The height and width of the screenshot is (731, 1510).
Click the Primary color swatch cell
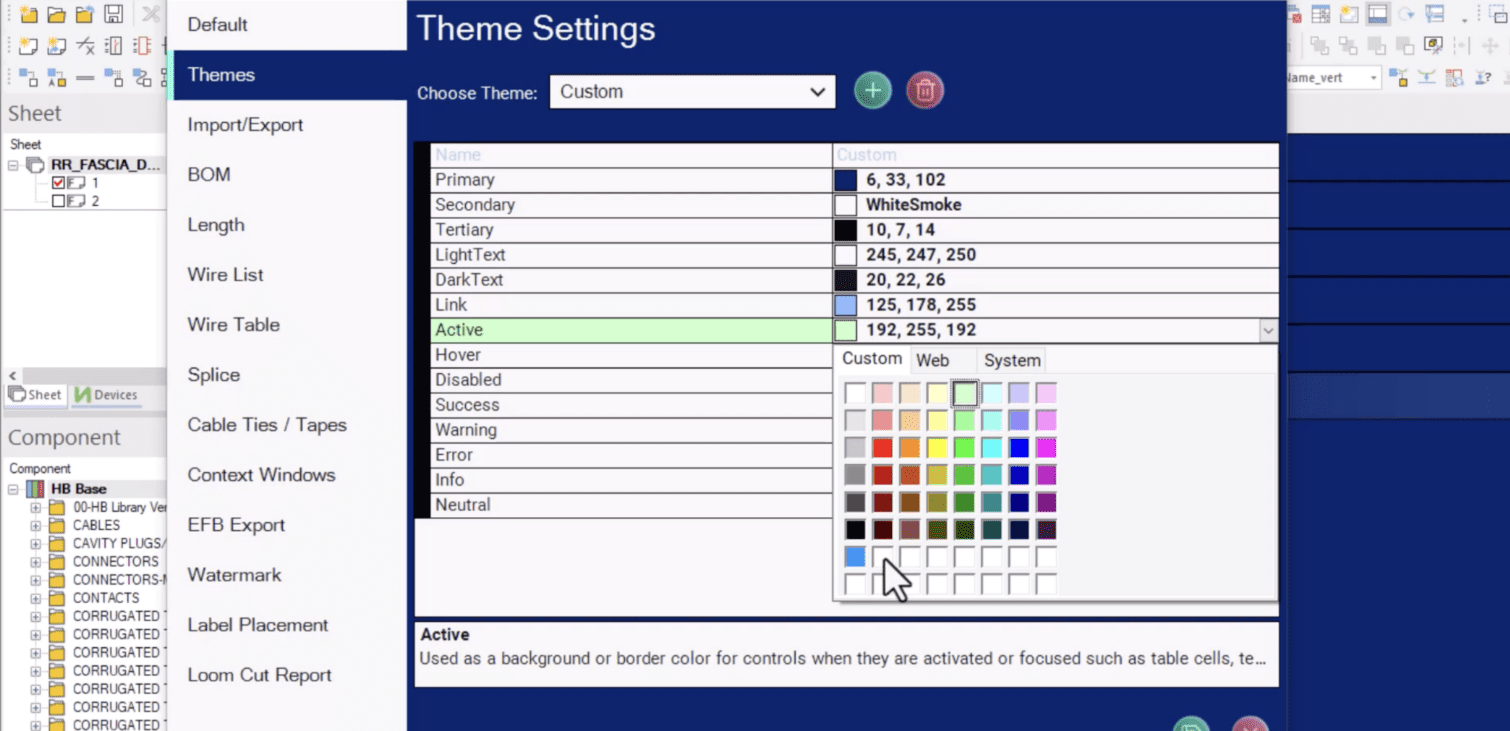[846, 180]
